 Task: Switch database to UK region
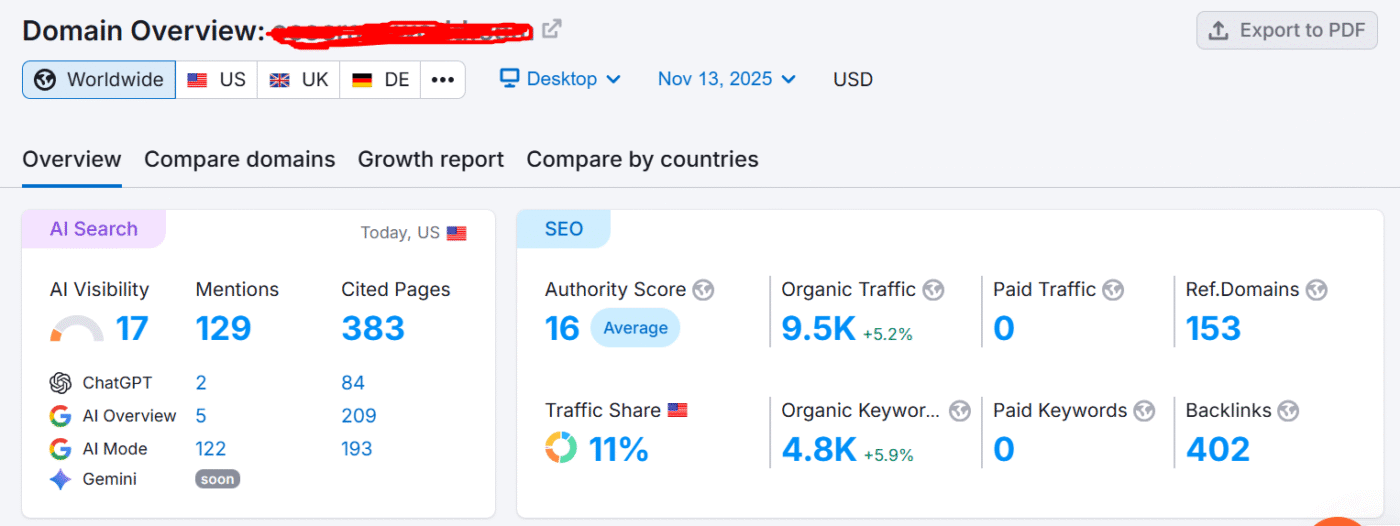click(x=299, y=80)
